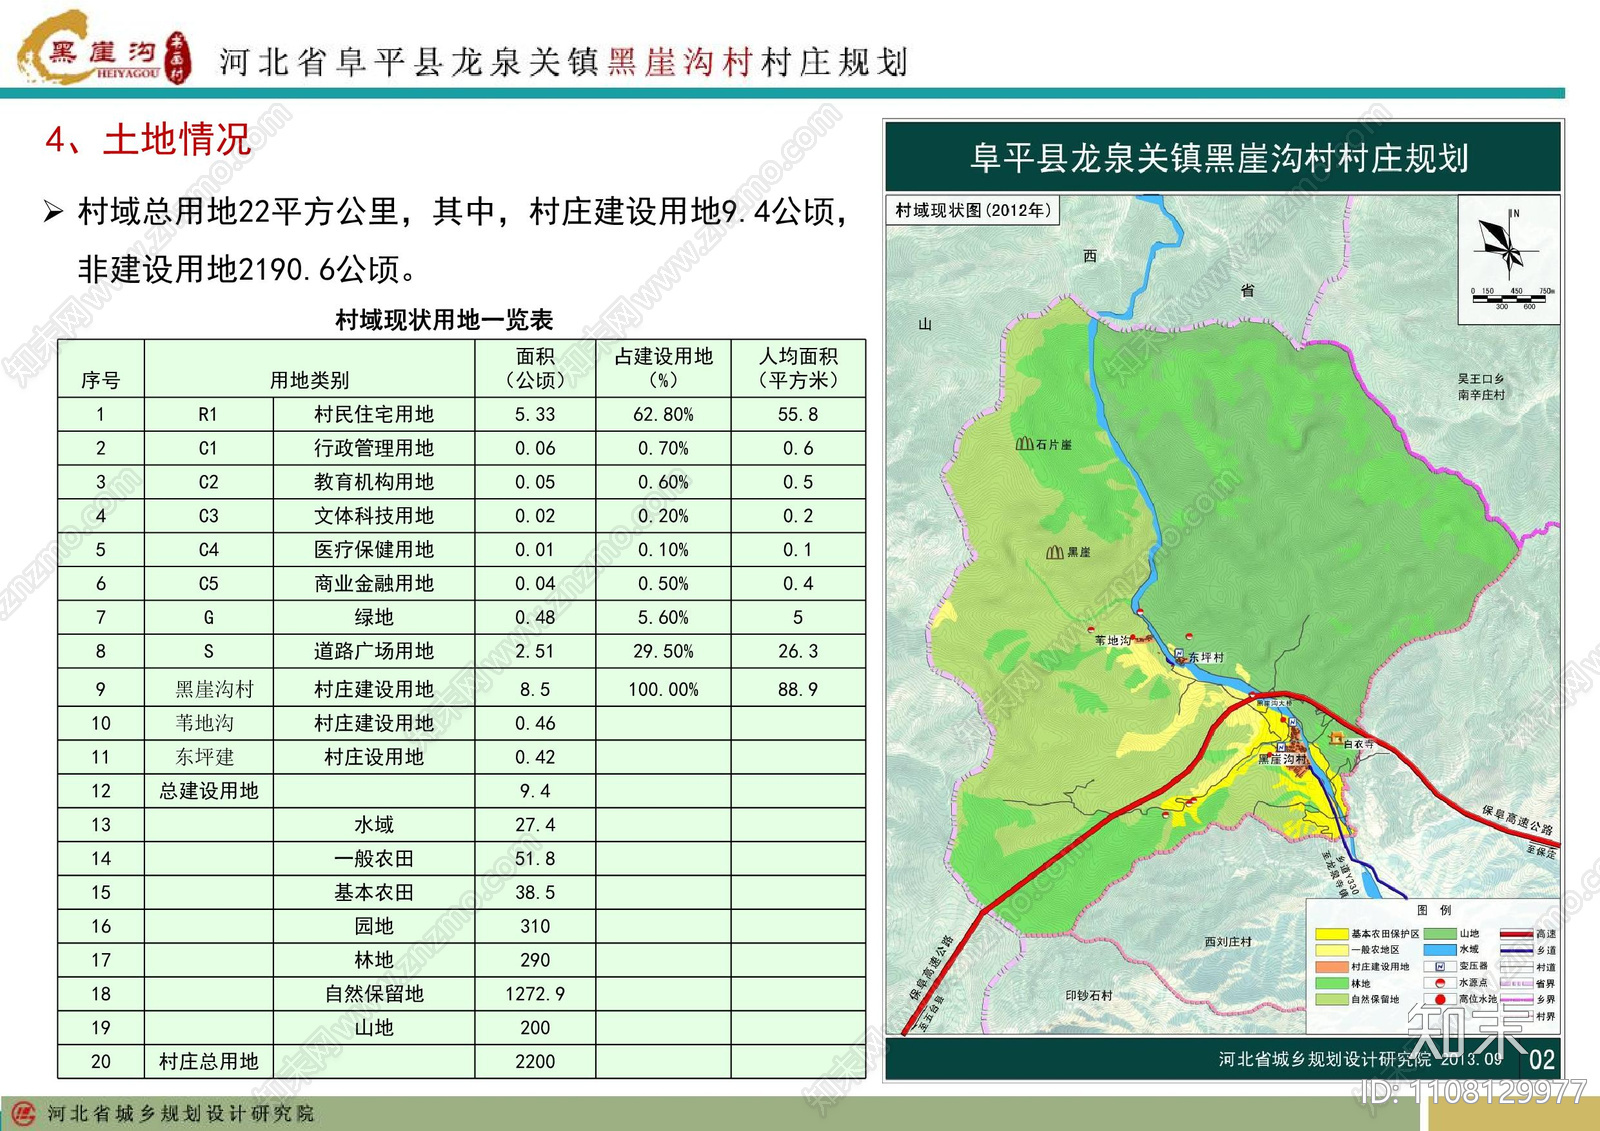Click the 100.00% cell
This screenshot has height=1131, width=1600.
663,689
